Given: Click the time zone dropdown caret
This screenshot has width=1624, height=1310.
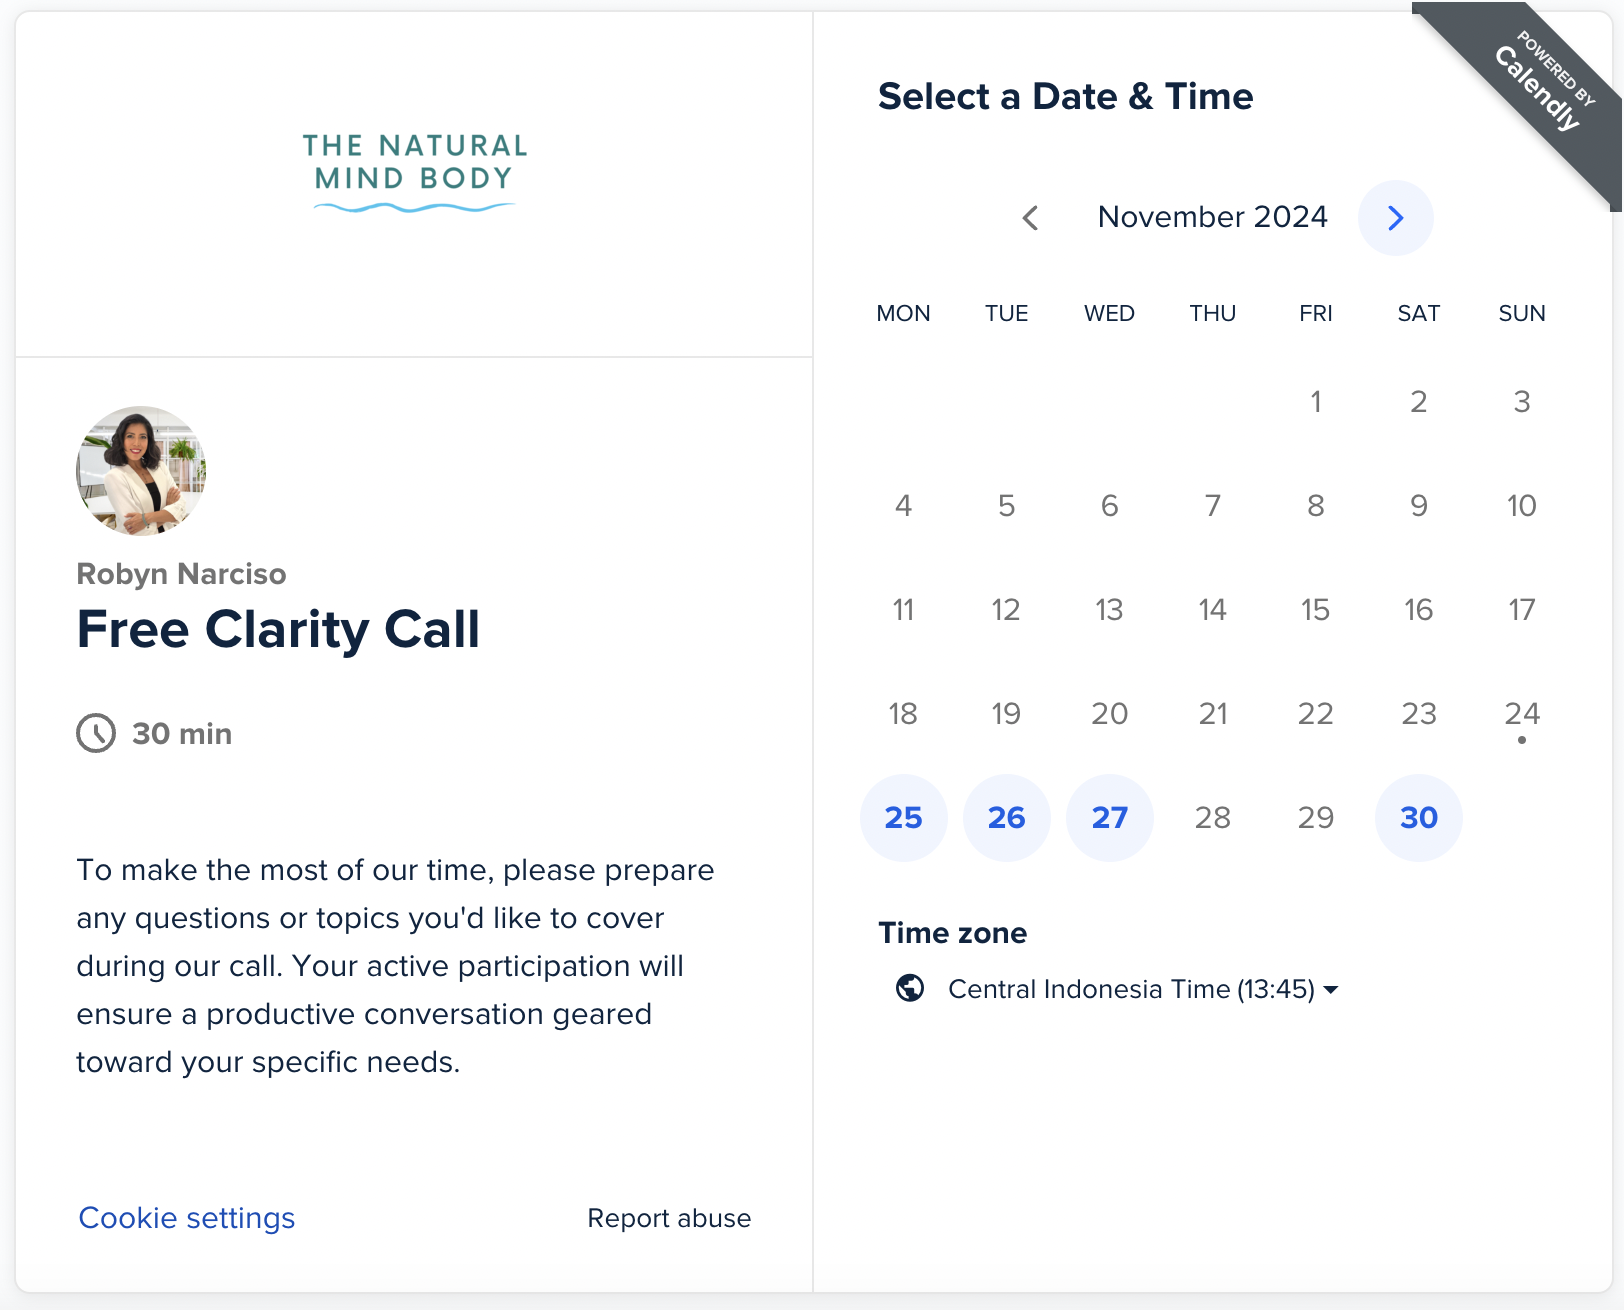Looking at the screenshot, I should pos(1331,990).
